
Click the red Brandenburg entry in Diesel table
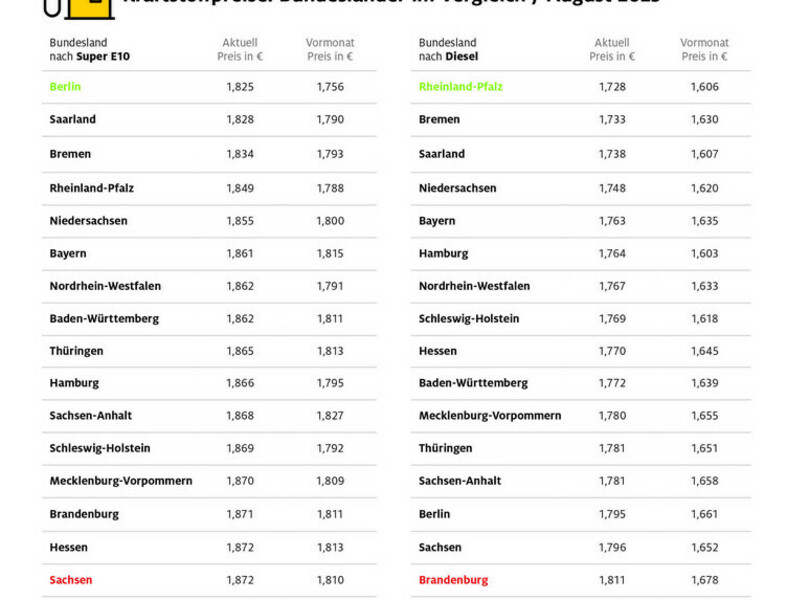click(x=453, y=580)
